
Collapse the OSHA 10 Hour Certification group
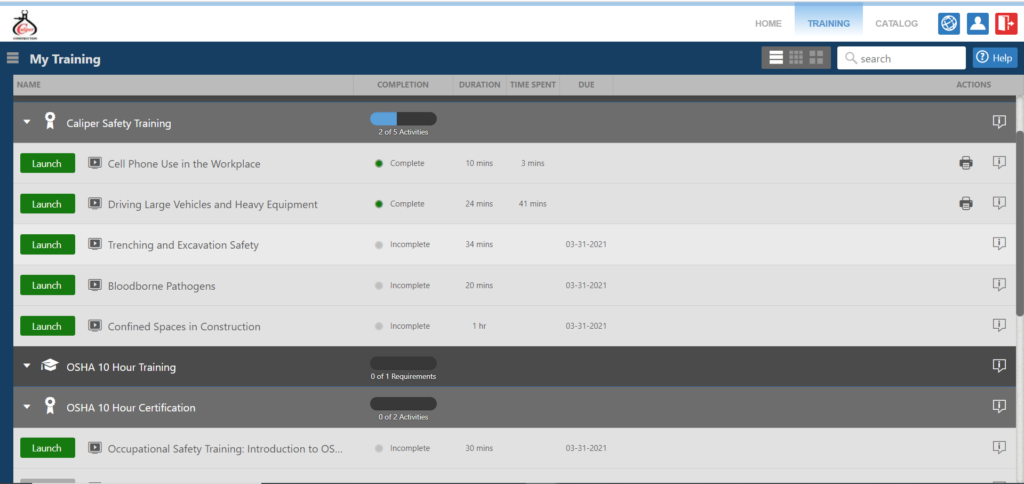[x=27, y=407]
